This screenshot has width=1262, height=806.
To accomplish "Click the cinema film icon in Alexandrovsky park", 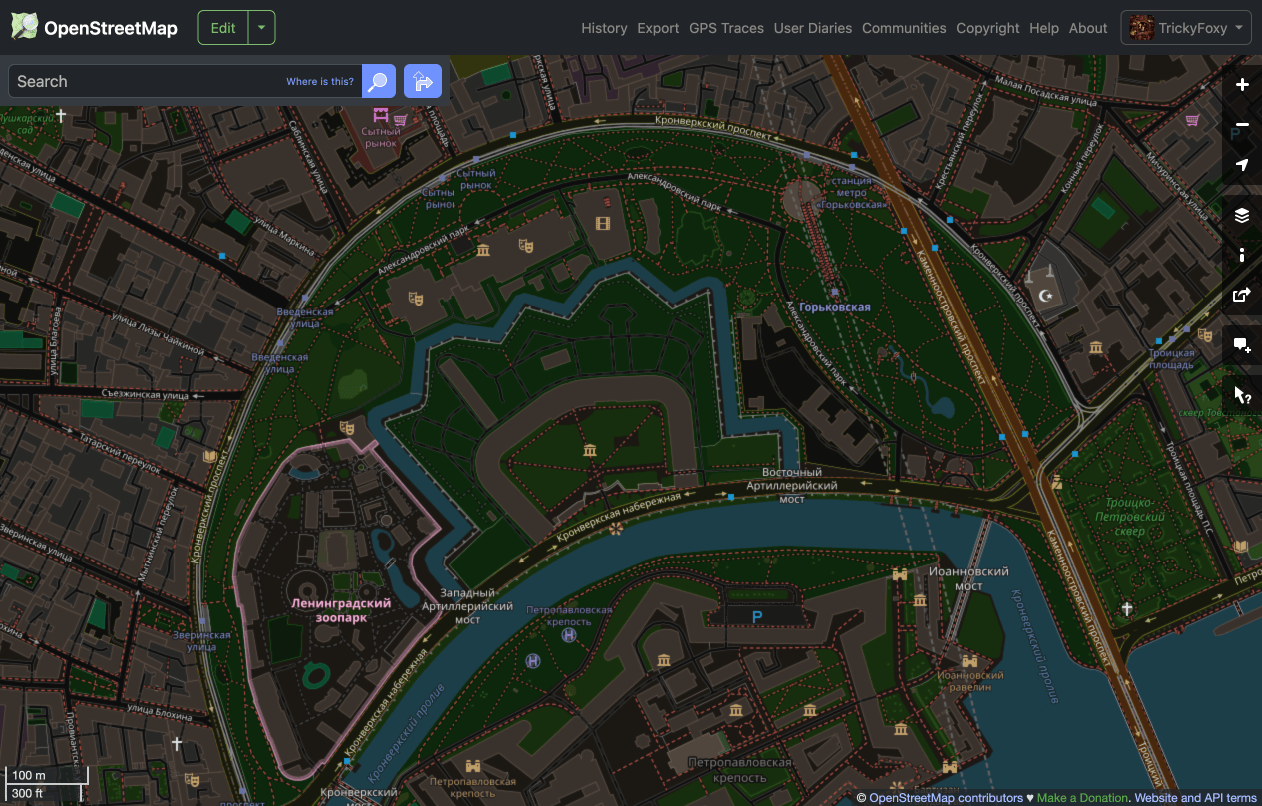I will pos(602,223).
